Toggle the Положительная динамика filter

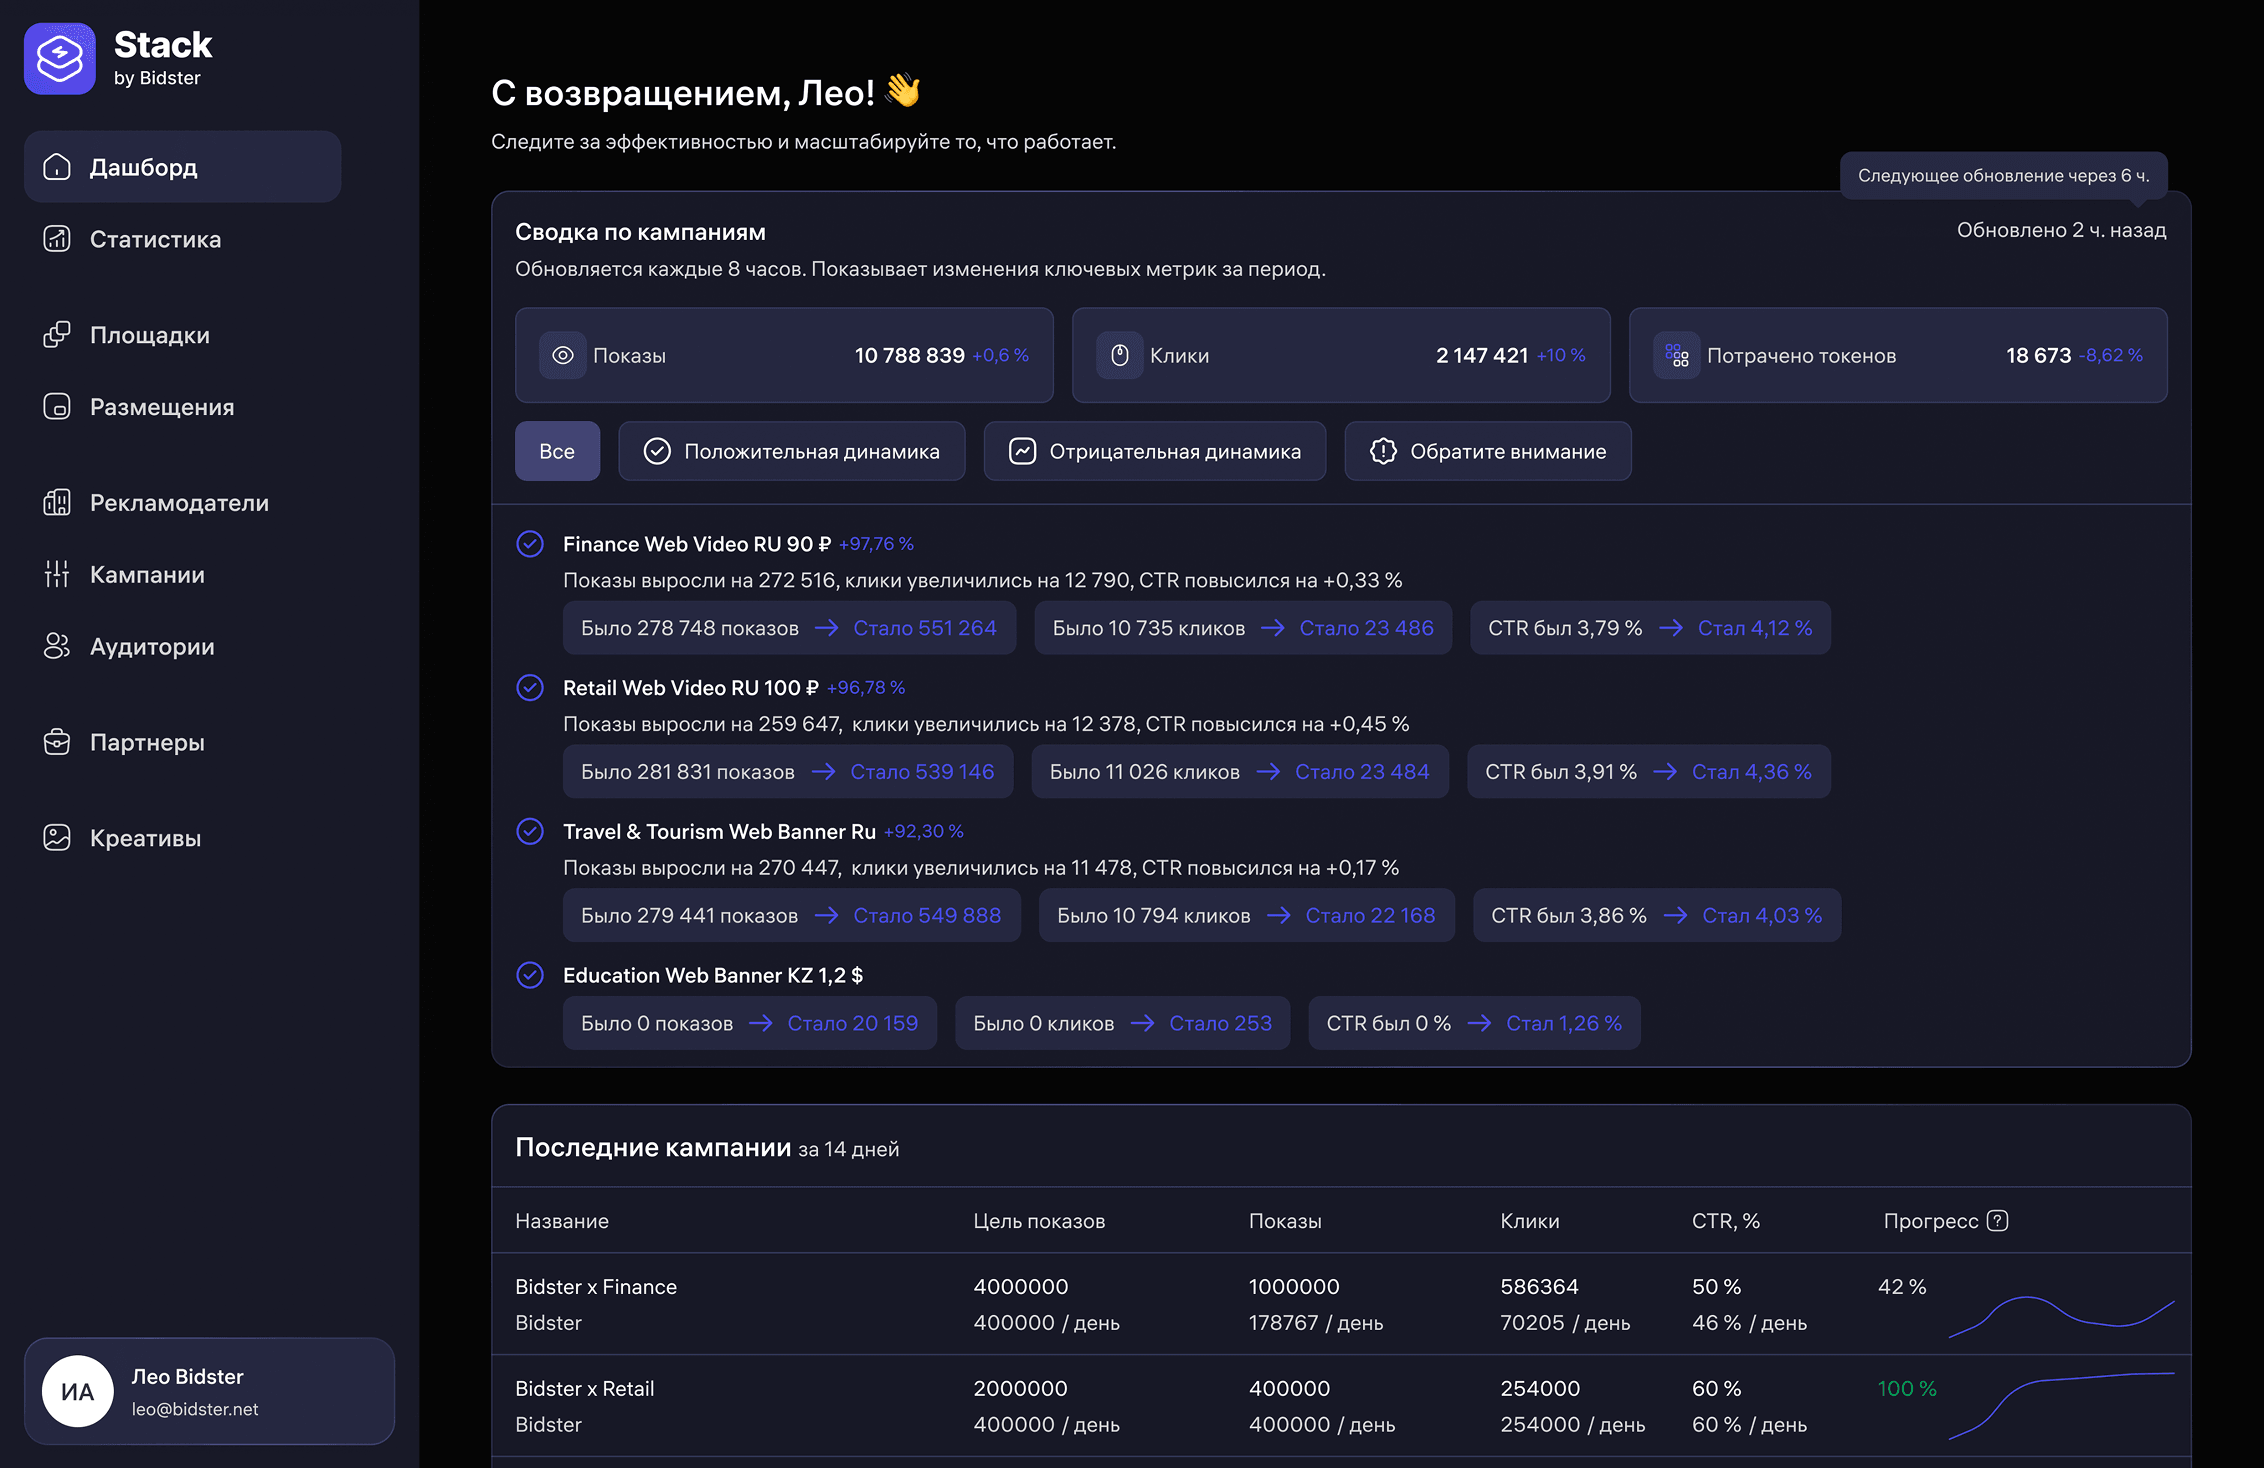(x=792, y=451)
